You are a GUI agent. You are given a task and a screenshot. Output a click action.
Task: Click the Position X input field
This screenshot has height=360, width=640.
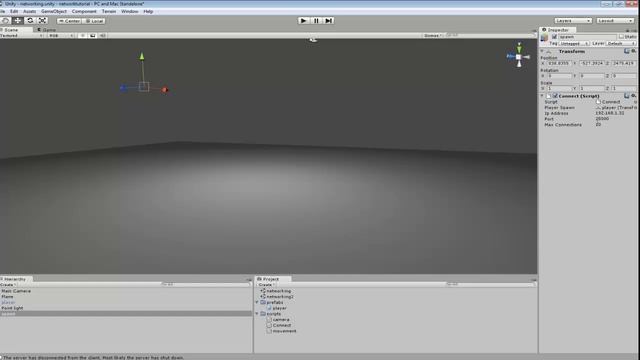pyautogui.click(x=559, y=63)
